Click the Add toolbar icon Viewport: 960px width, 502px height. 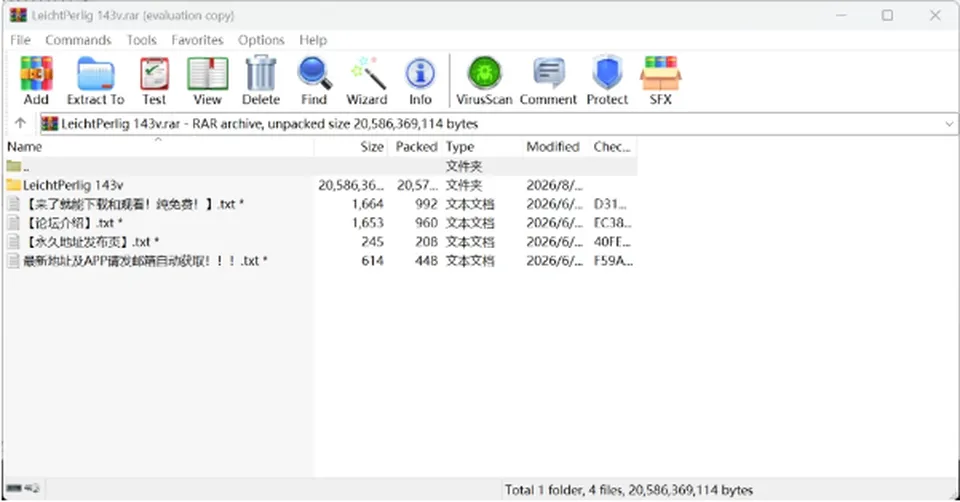(x=36, y=73)
